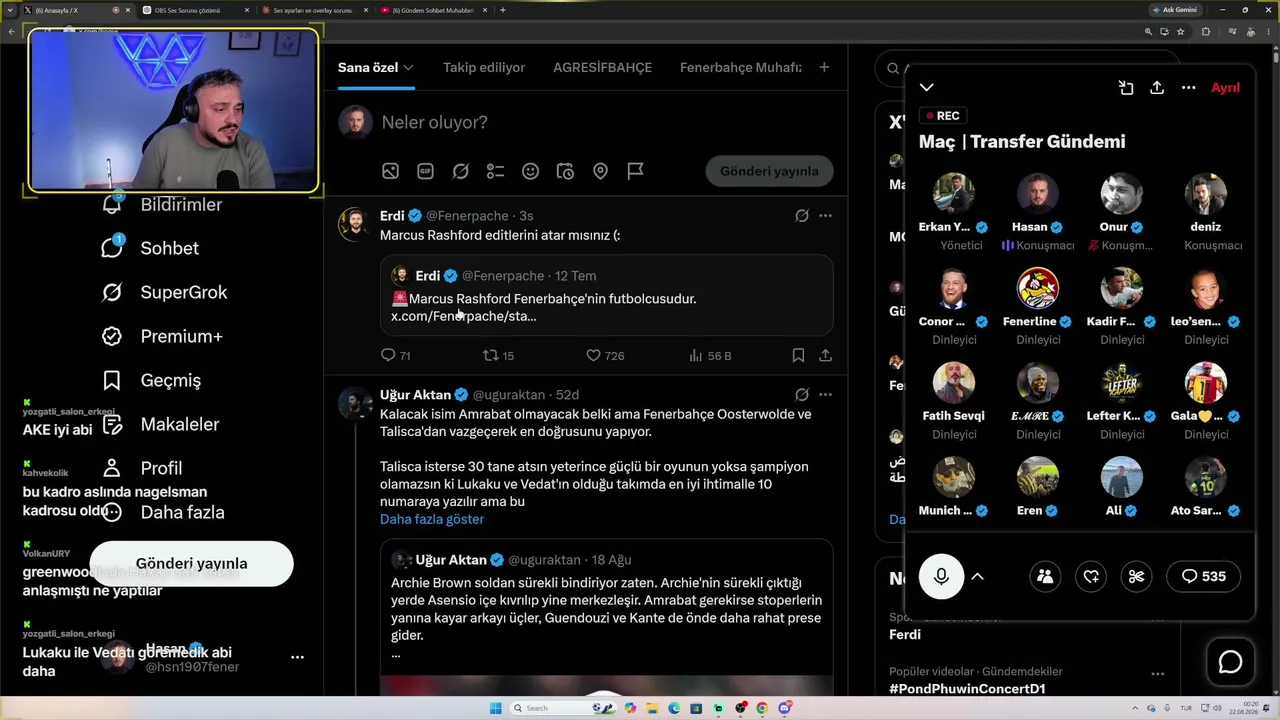Select the Sana özel tab
The height and width of the screenshot is (720, 1280).
[368, 67]
